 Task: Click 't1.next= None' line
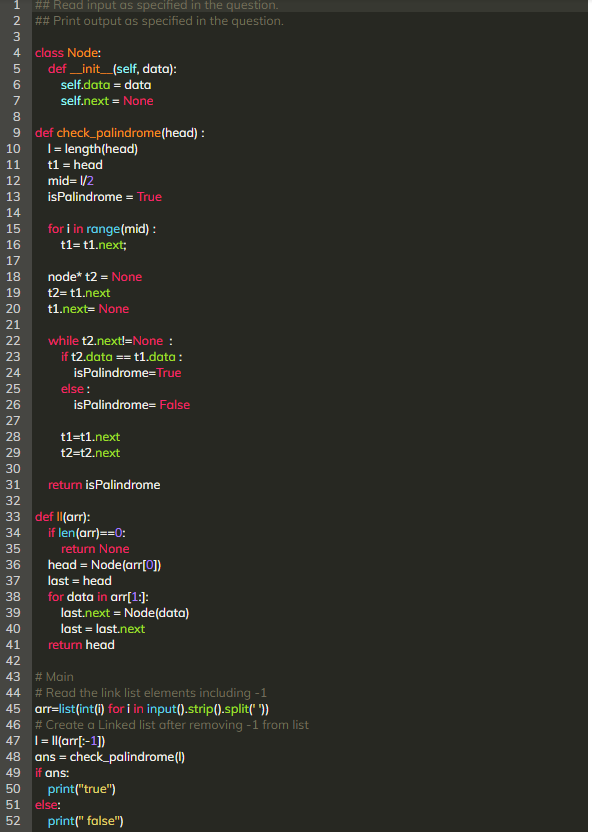click(x=89, y=309)
